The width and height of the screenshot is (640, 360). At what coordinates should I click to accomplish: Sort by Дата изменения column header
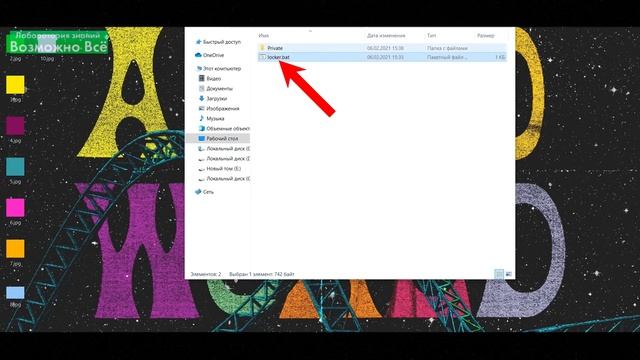coord(386,36)
